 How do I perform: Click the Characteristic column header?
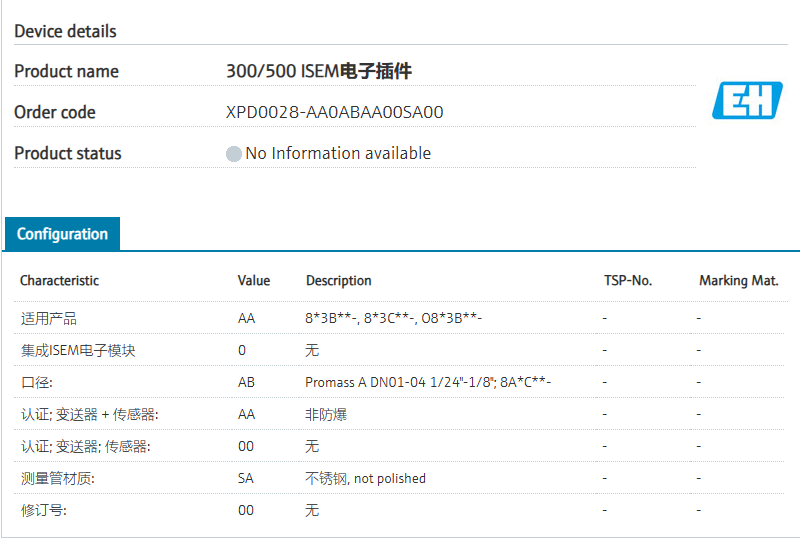pyautogui.click(x=59, y=280)
